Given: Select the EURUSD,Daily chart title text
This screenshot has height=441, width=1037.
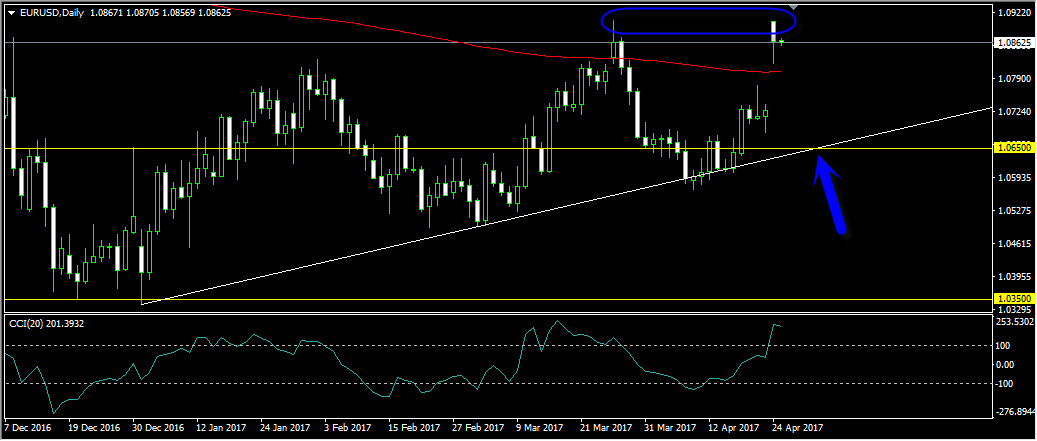Looking at the screenshot, I should coord(52,13).
